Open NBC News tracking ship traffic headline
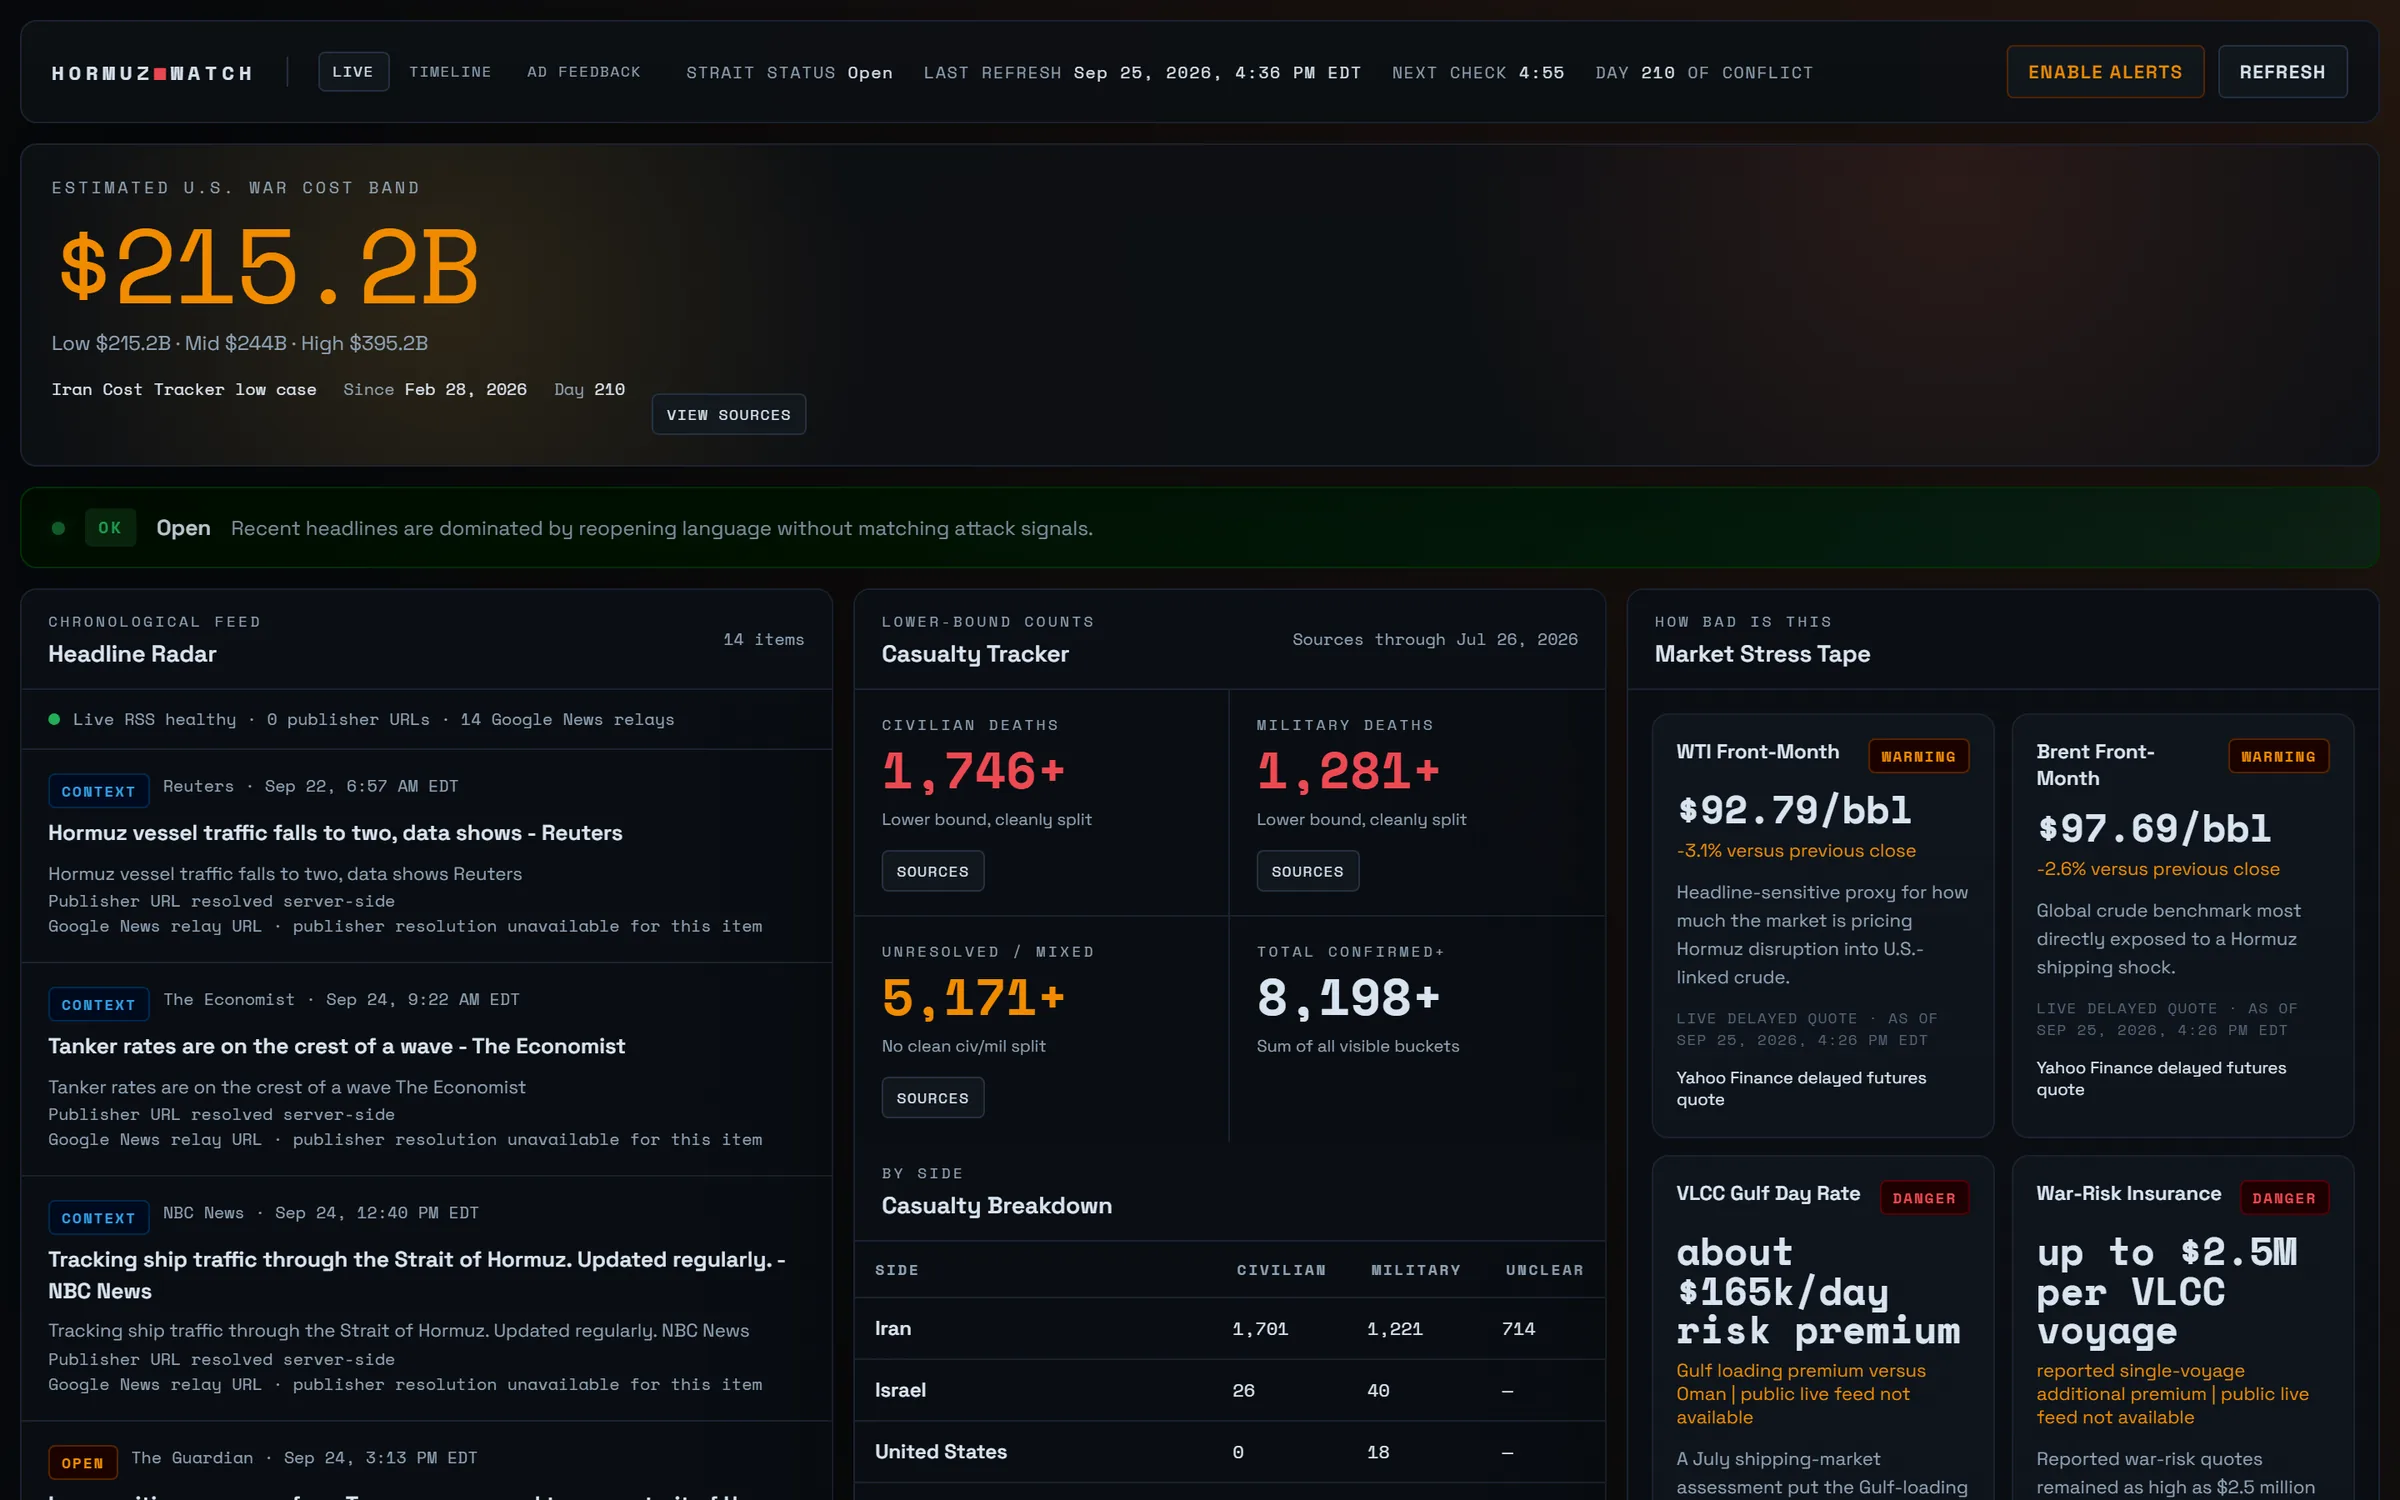Viewport: 2400px width, 1500px height. (417, 1275)
